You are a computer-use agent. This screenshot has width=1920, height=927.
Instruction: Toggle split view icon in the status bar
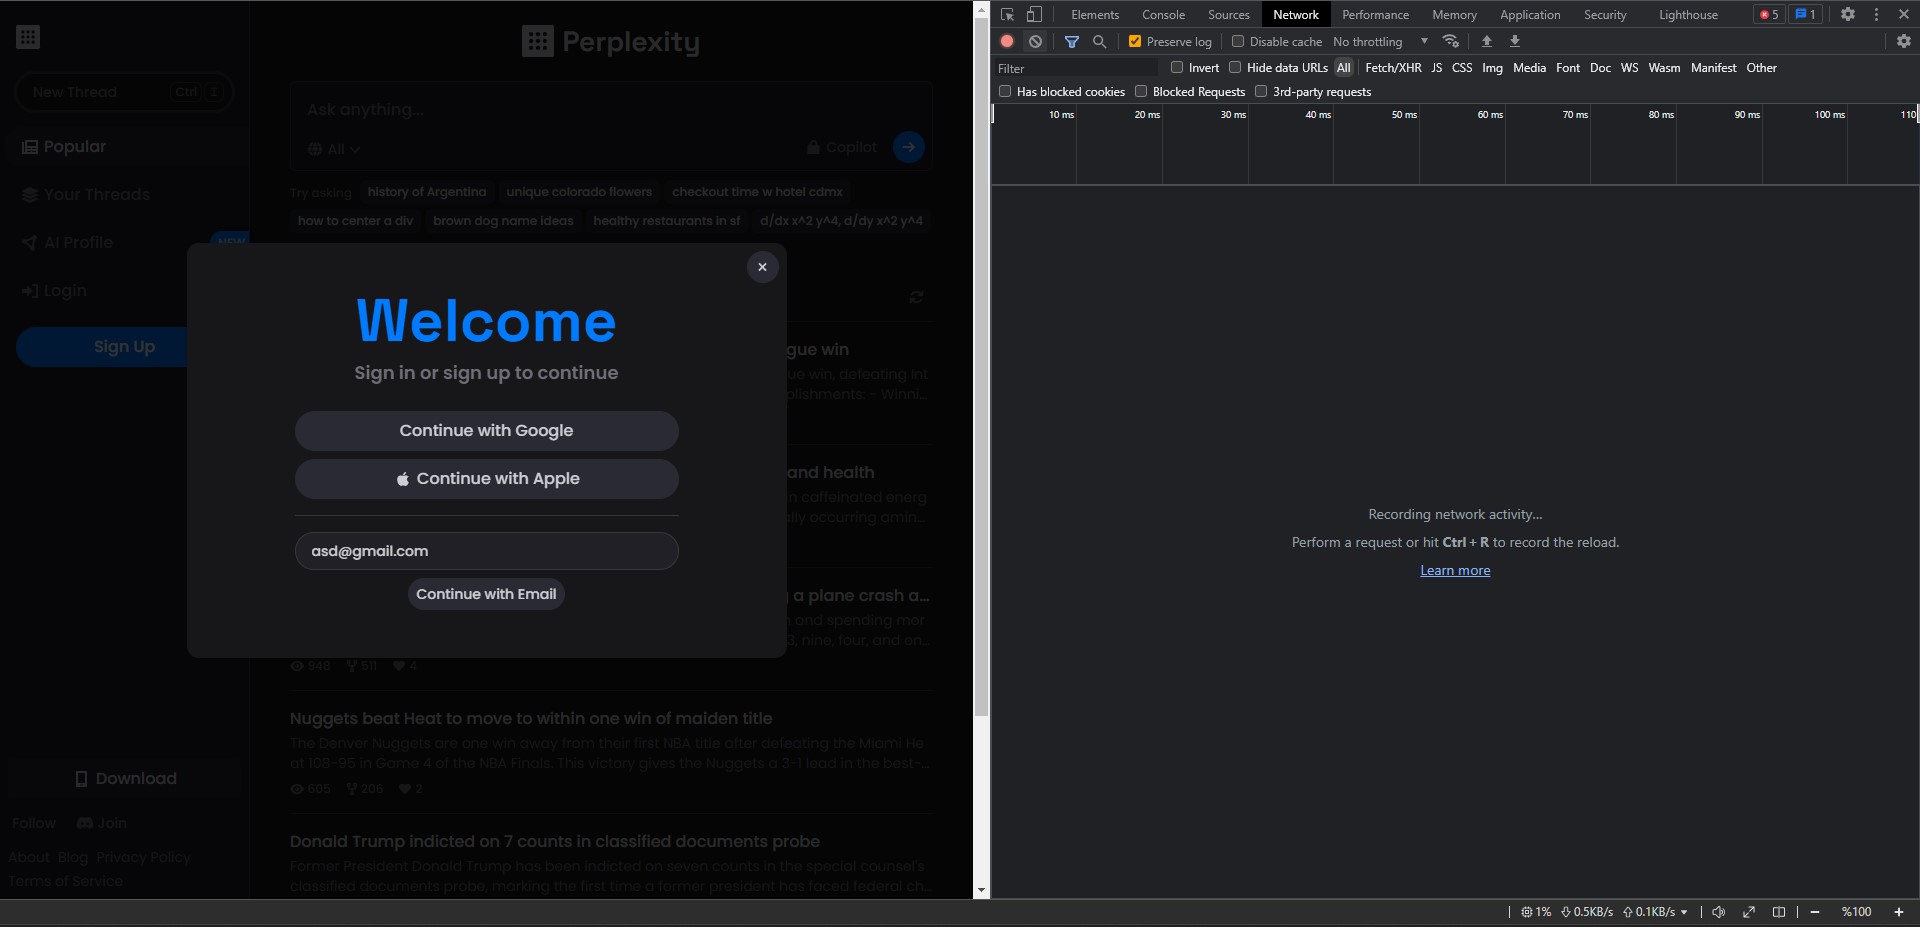pyautogui.click(x=1778, y=912)
